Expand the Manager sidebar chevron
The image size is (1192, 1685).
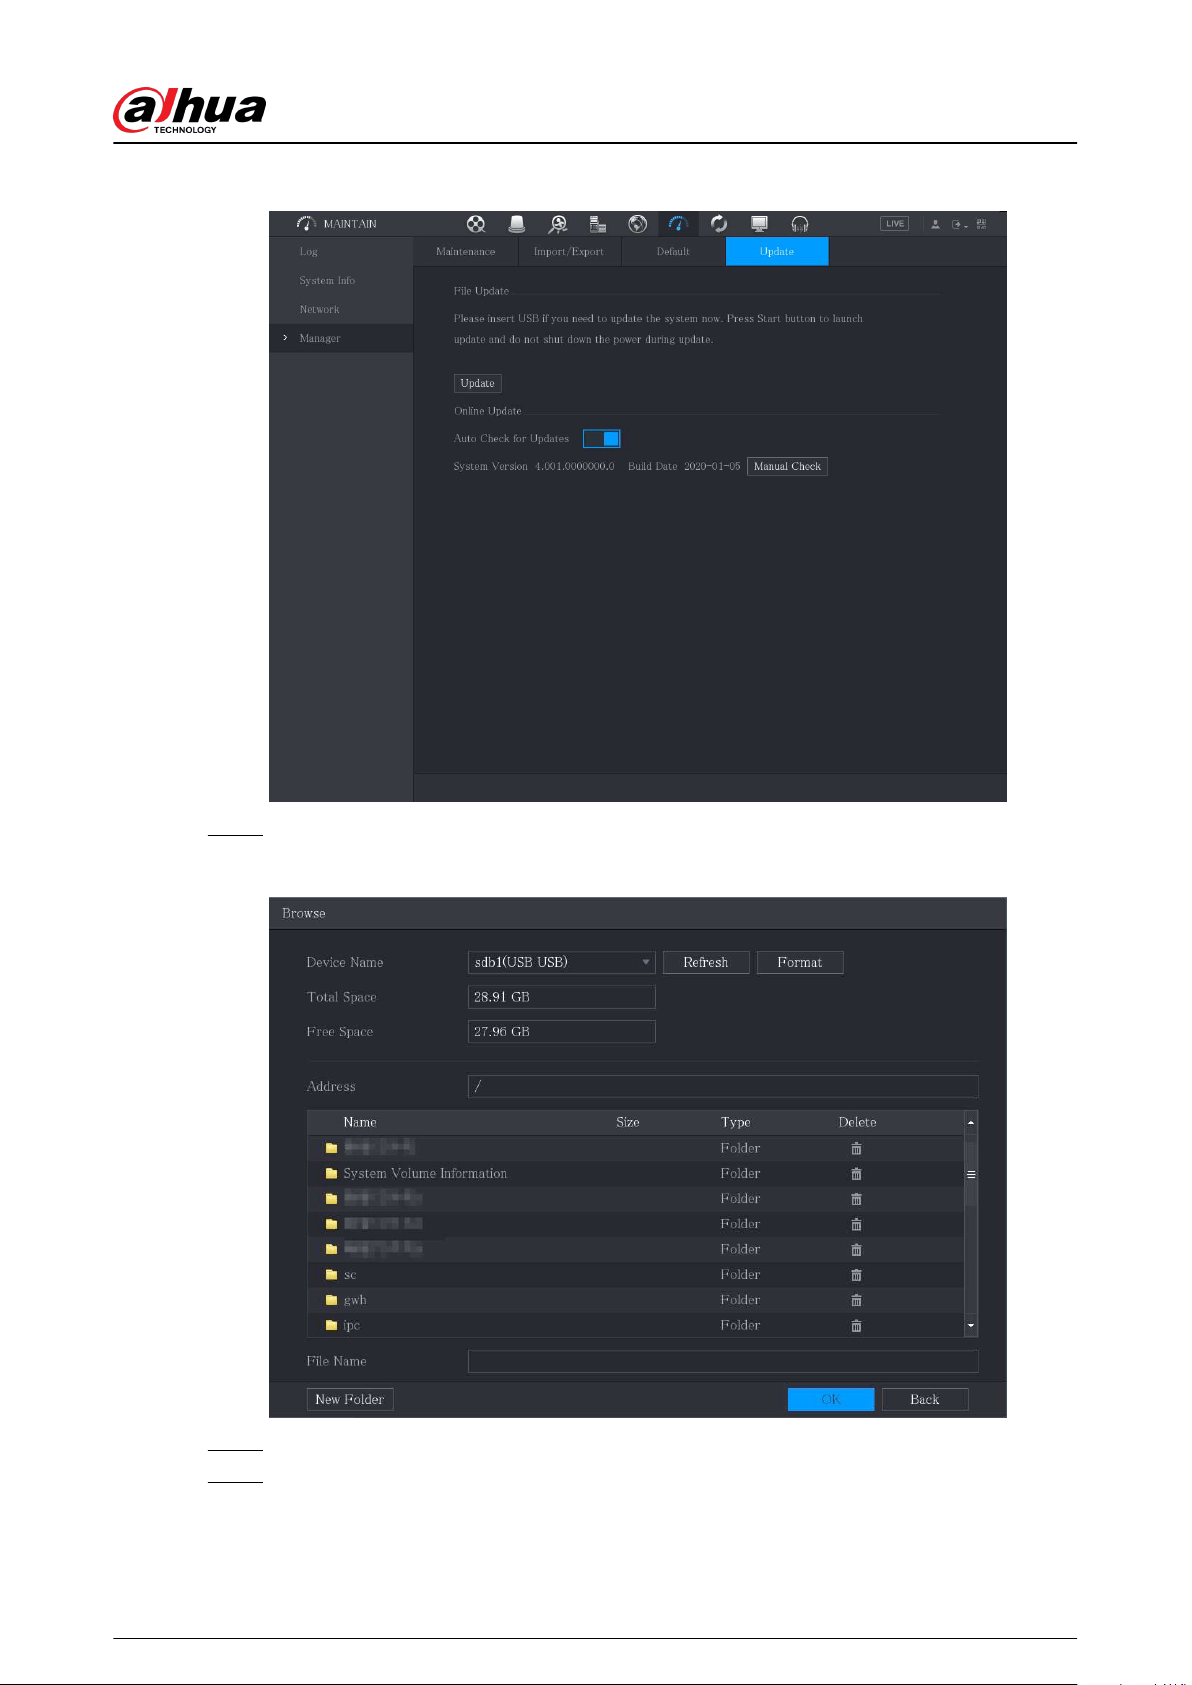click(285, 338)
